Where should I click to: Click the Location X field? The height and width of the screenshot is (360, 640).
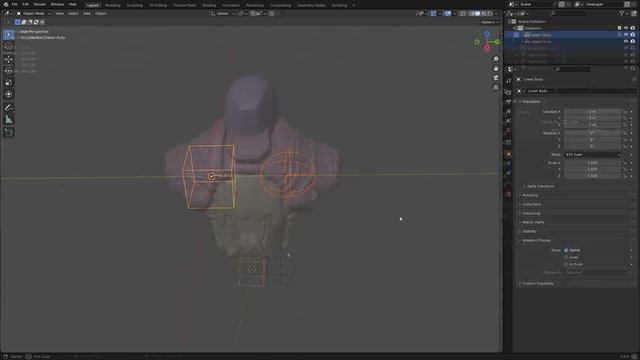[x=592, y=111]
